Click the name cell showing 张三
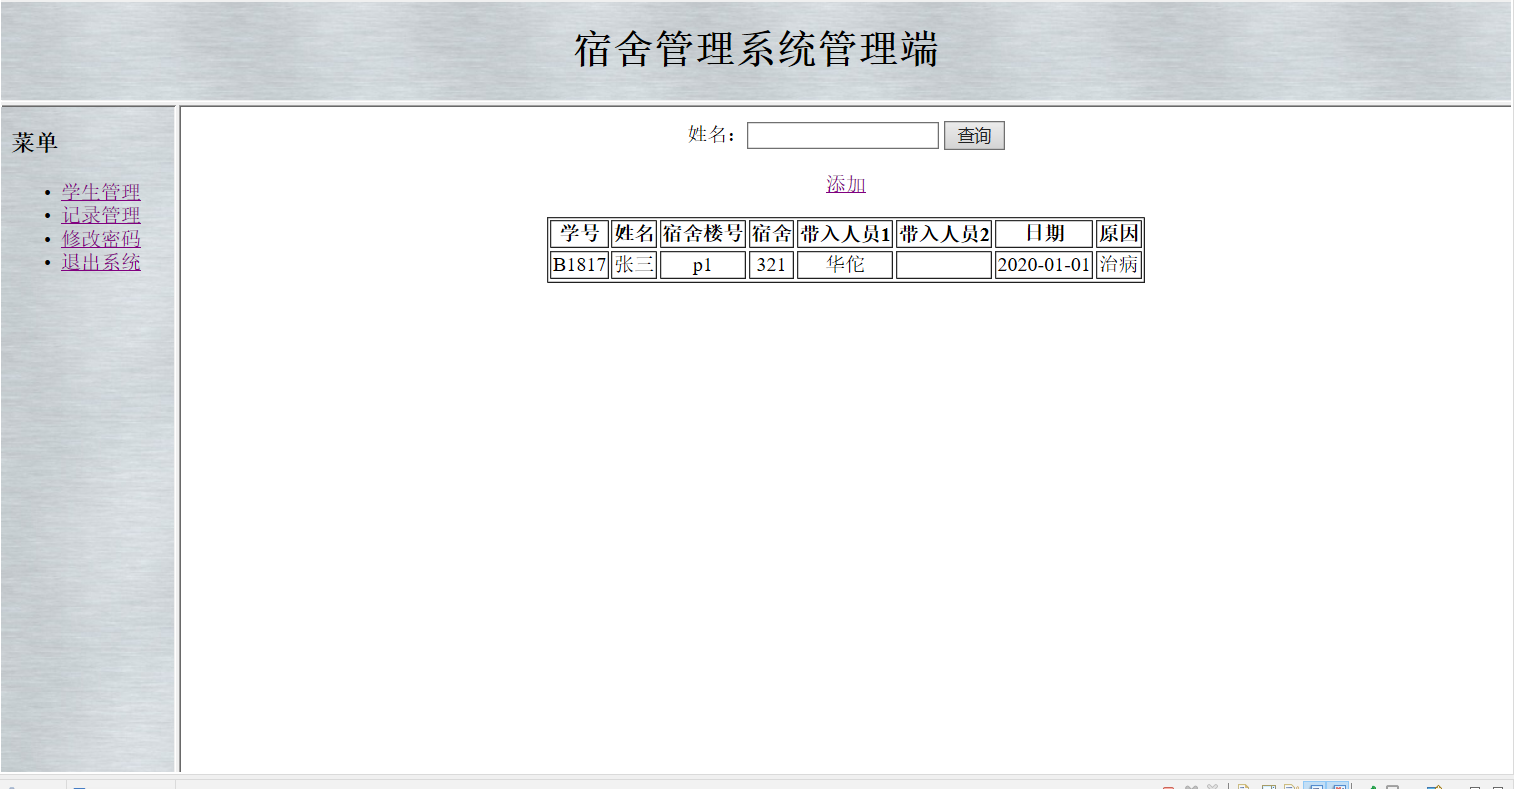 (632, 264)
